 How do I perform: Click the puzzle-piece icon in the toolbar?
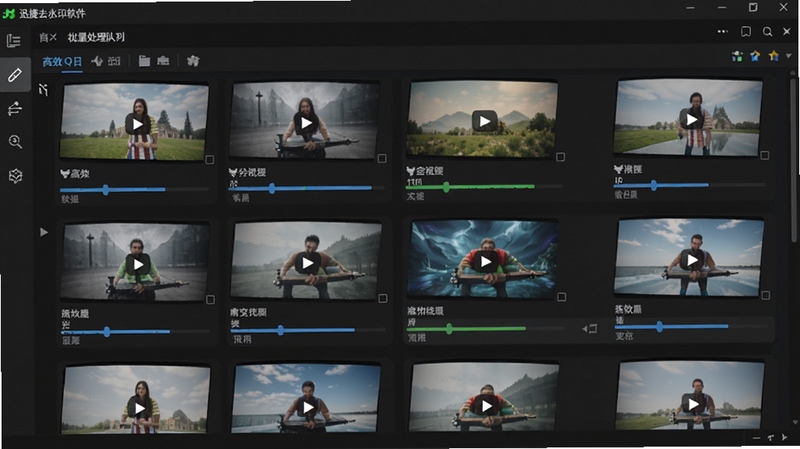point(193,61)
